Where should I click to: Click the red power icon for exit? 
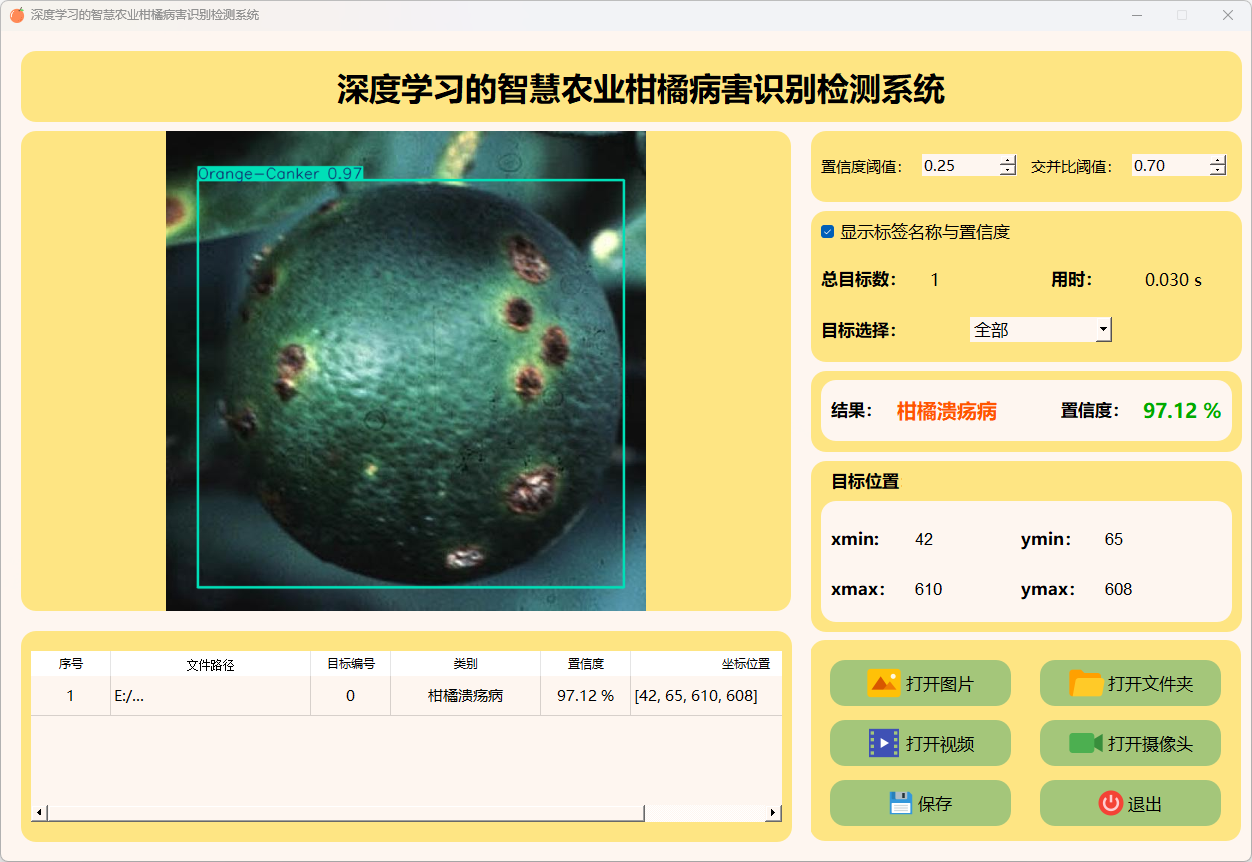click(x=1110, y=803)
